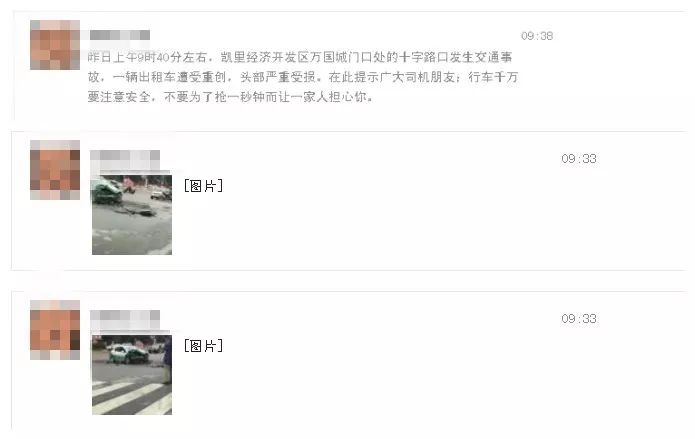The image size is (695, 439).
Task: Click the text line starting with 昨日上午9时40分左右
Action: click(x=300, y=57)
